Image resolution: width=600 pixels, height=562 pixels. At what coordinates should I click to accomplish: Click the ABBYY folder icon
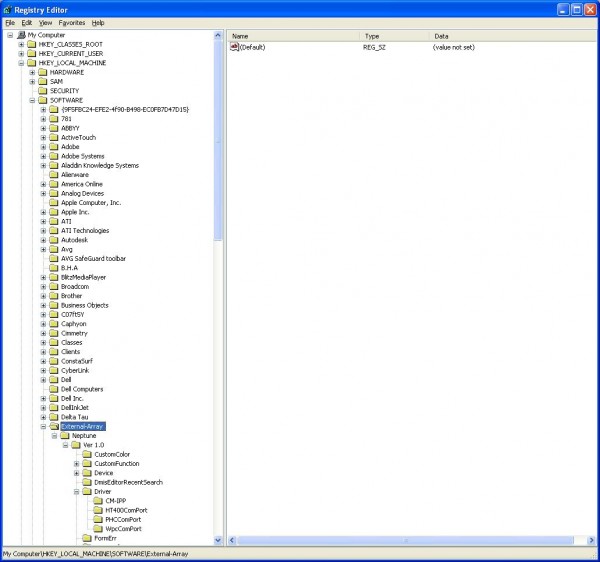coord(54,128)
